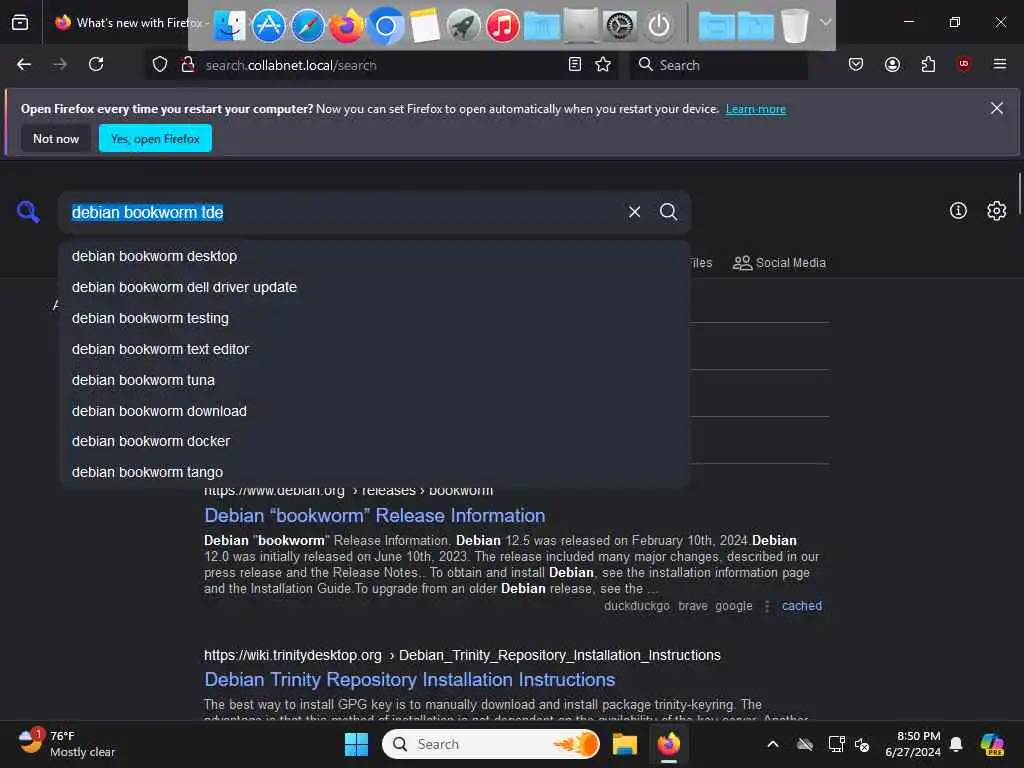This screenshot has height=768, width=1024.
Task: Click the Windows taskbar search box
Action: (x=490, y=744)
